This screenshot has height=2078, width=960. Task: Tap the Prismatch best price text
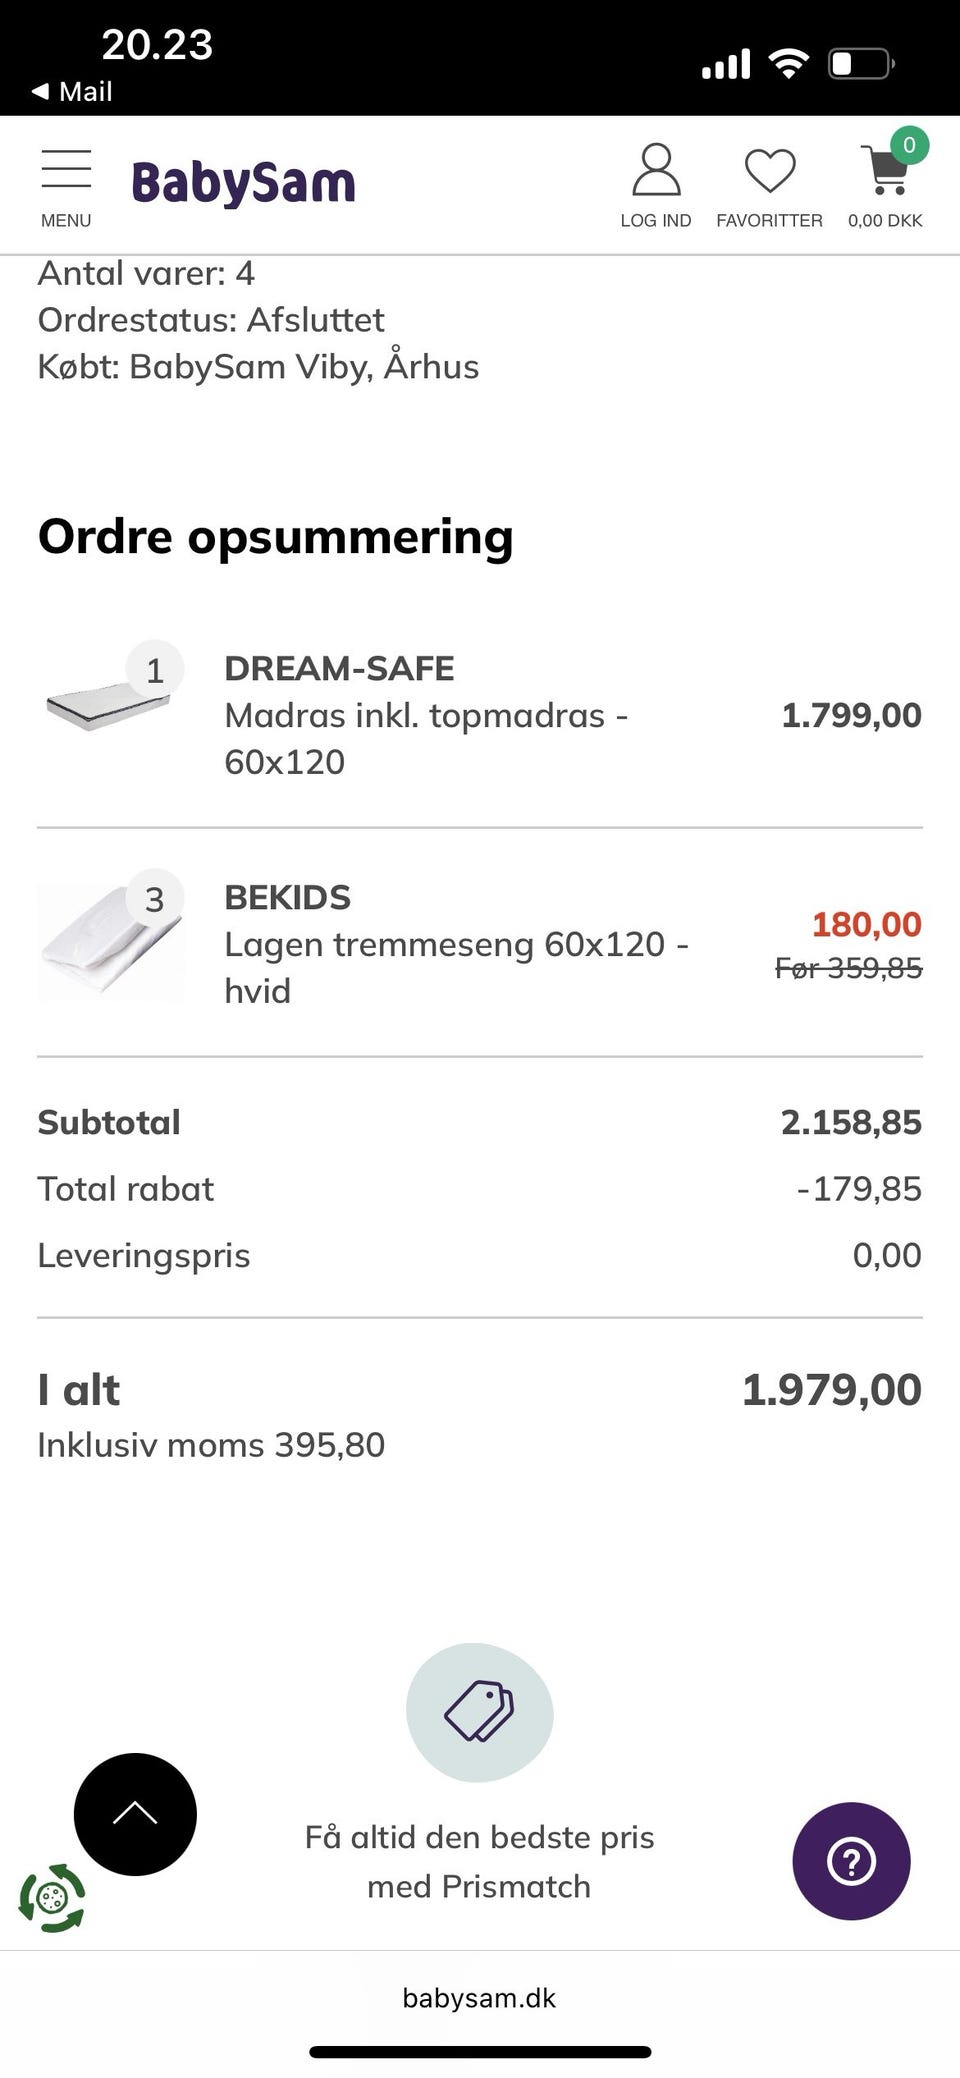(x=479, y=1861)
